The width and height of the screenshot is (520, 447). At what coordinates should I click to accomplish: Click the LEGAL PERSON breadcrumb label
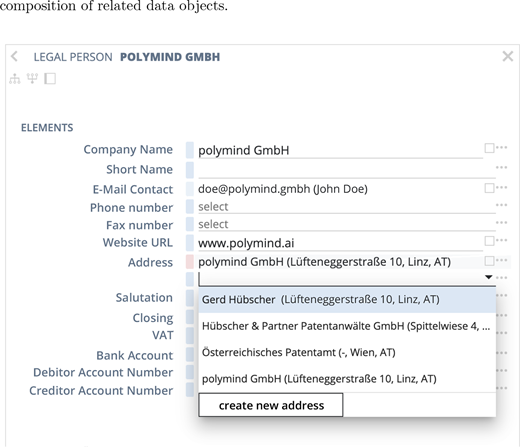point(73,57)
